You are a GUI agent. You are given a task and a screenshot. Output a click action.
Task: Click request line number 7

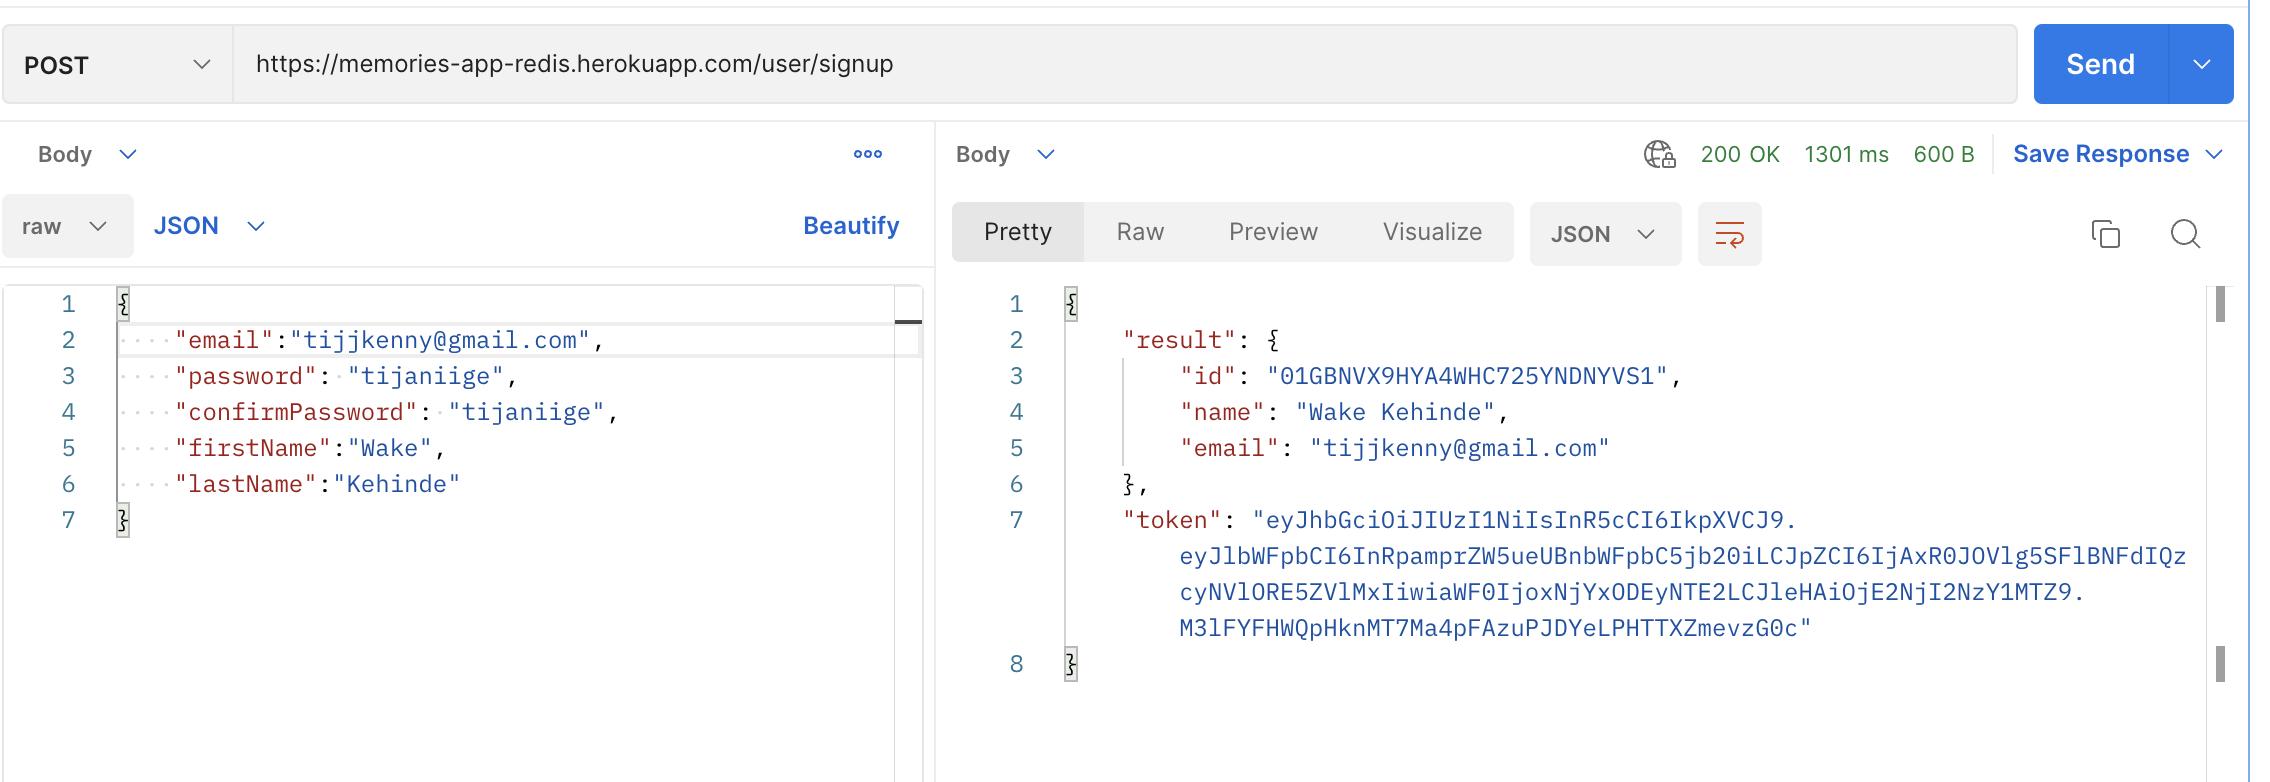[68, 520]
